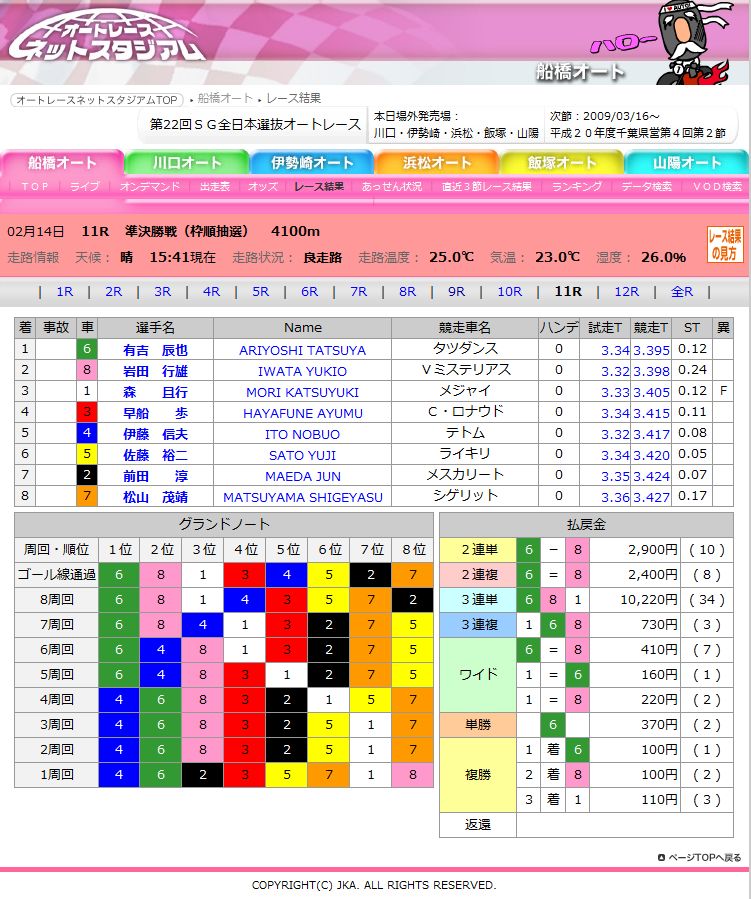The height and width of the screenshot is (899, 751).
Task: Click the ゴール線通過 row label
Action: (x=56, y=574)
